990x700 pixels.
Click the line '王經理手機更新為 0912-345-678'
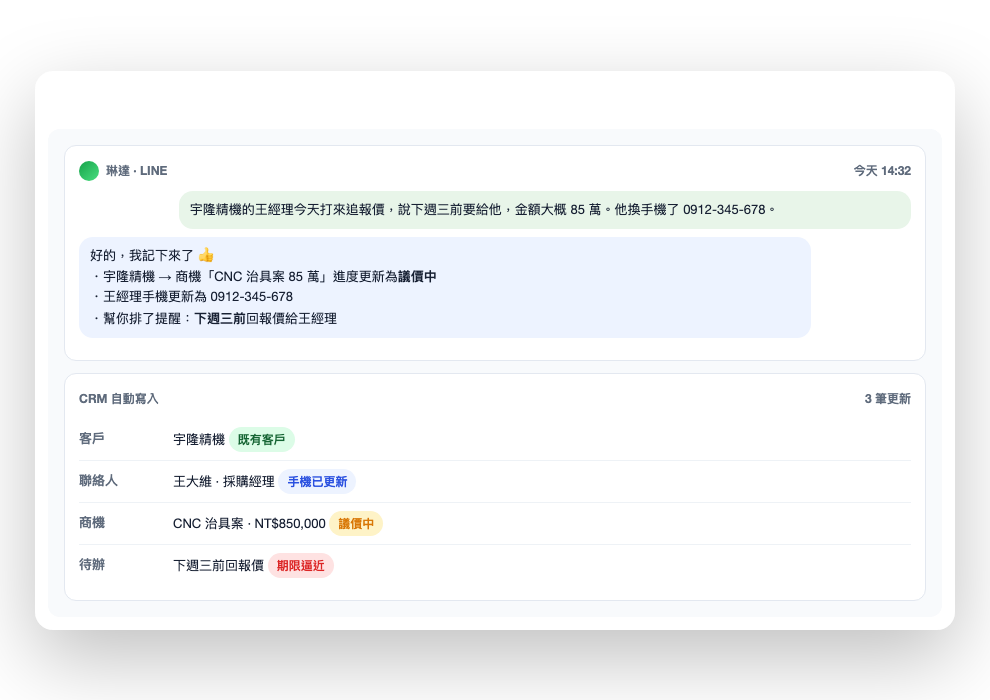point(192,297)
